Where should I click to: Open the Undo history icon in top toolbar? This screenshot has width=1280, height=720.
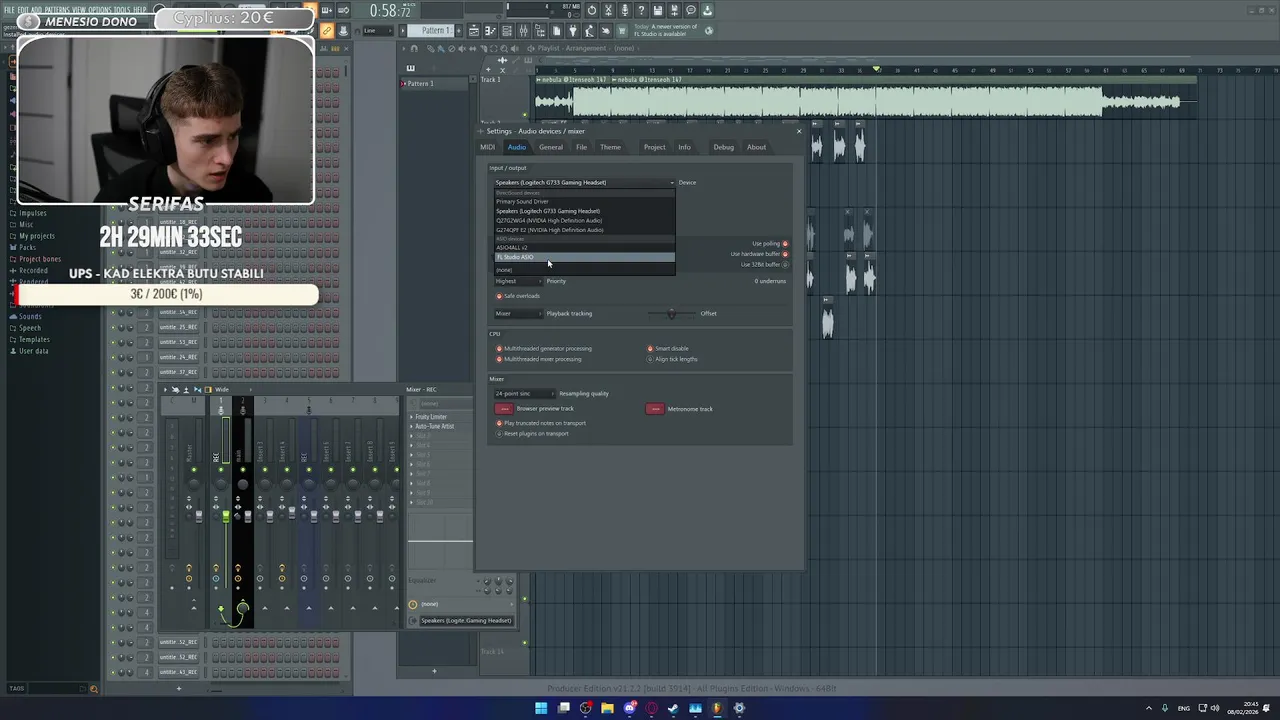click(592, 10)
